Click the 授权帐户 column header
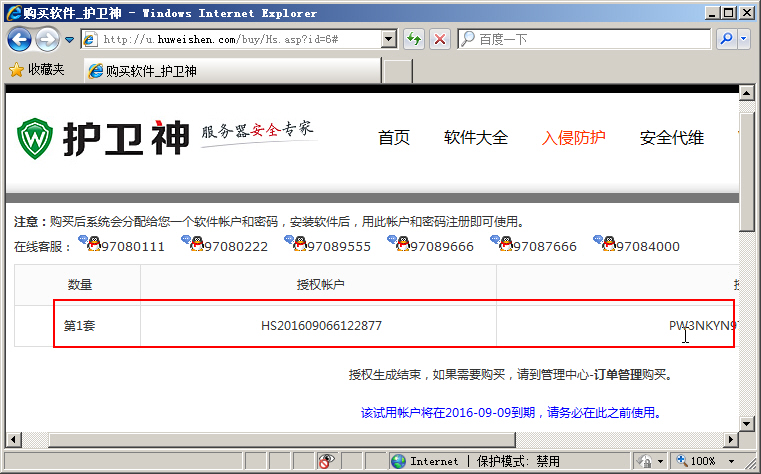 point(320,285)
